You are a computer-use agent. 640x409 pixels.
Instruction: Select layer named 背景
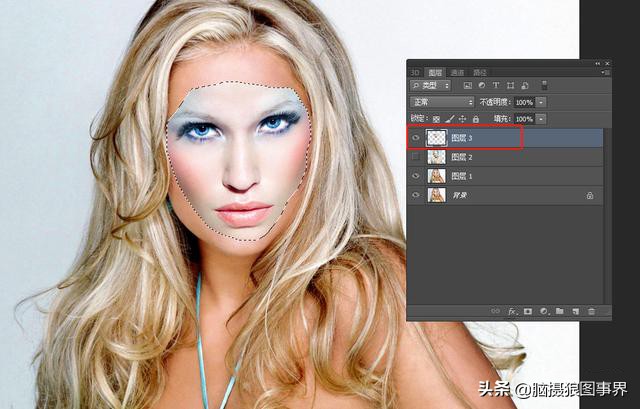[x=460, y=196]
